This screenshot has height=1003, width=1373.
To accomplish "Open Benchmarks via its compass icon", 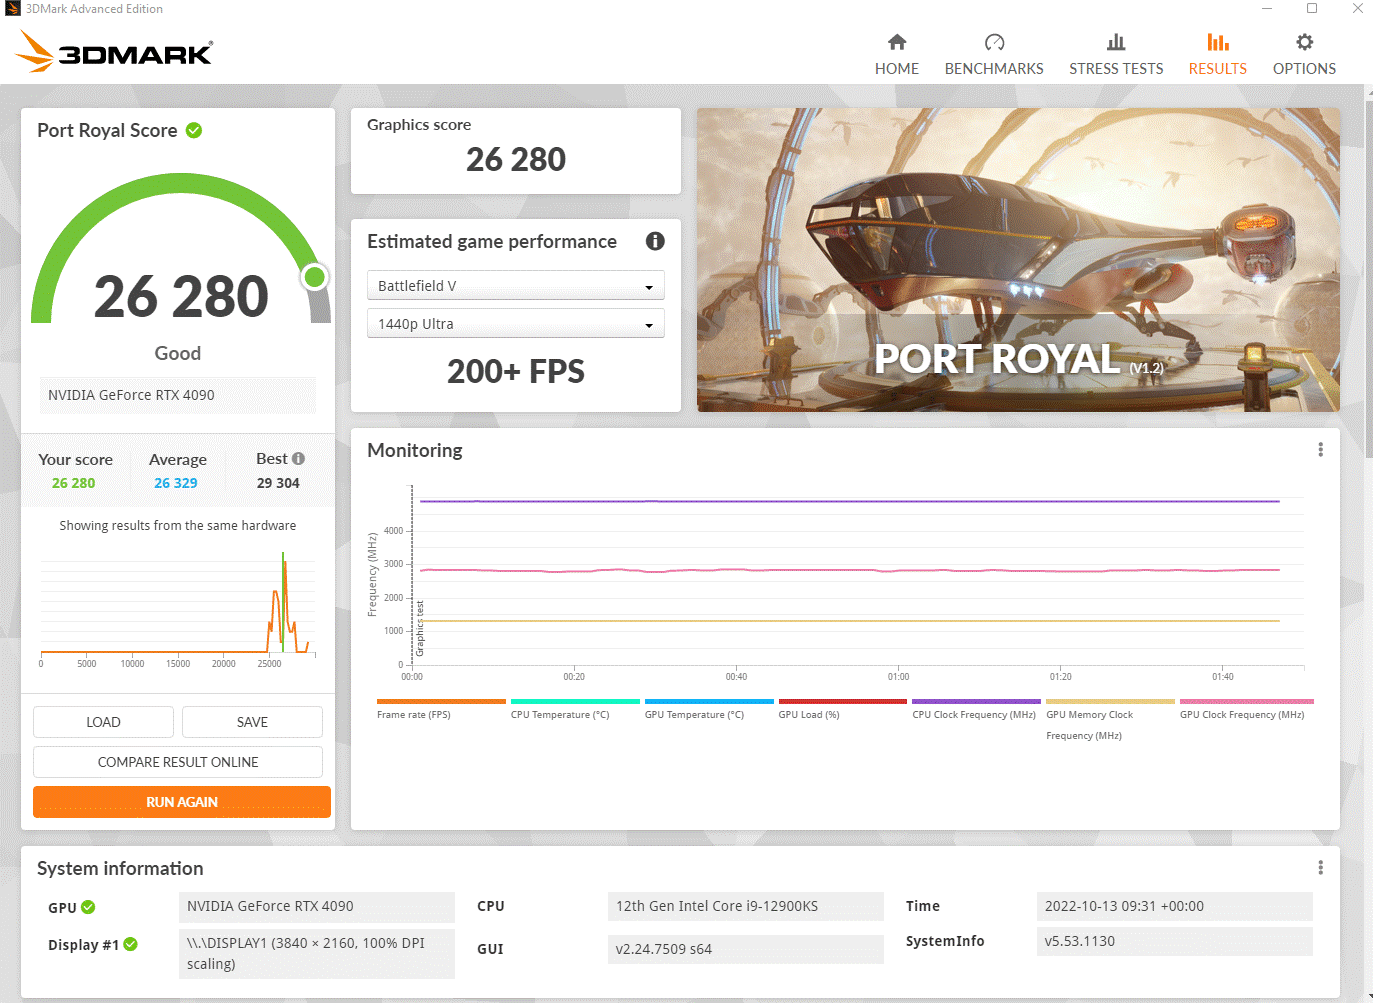I will coord(993,43).
